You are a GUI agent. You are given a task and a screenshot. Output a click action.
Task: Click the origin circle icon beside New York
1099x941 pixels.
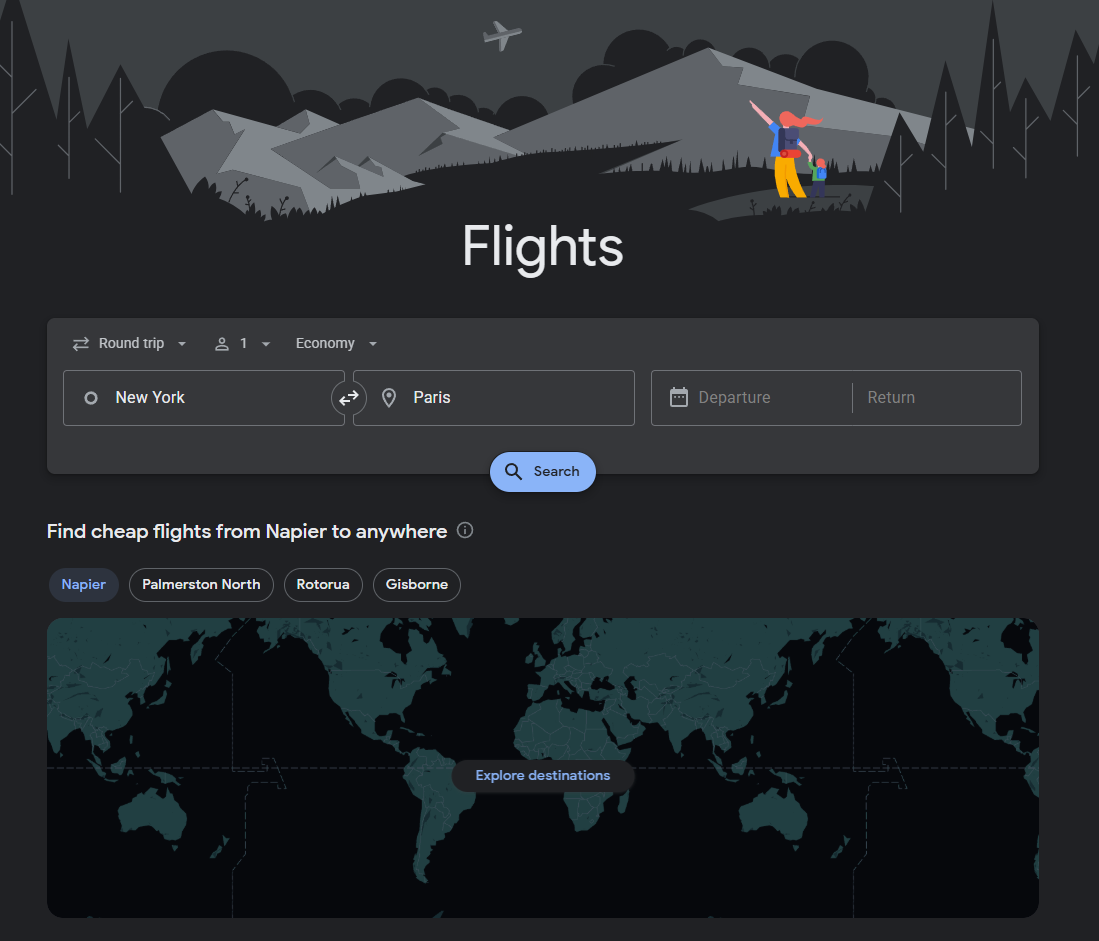pyautogui.click(x=91, y=397)
